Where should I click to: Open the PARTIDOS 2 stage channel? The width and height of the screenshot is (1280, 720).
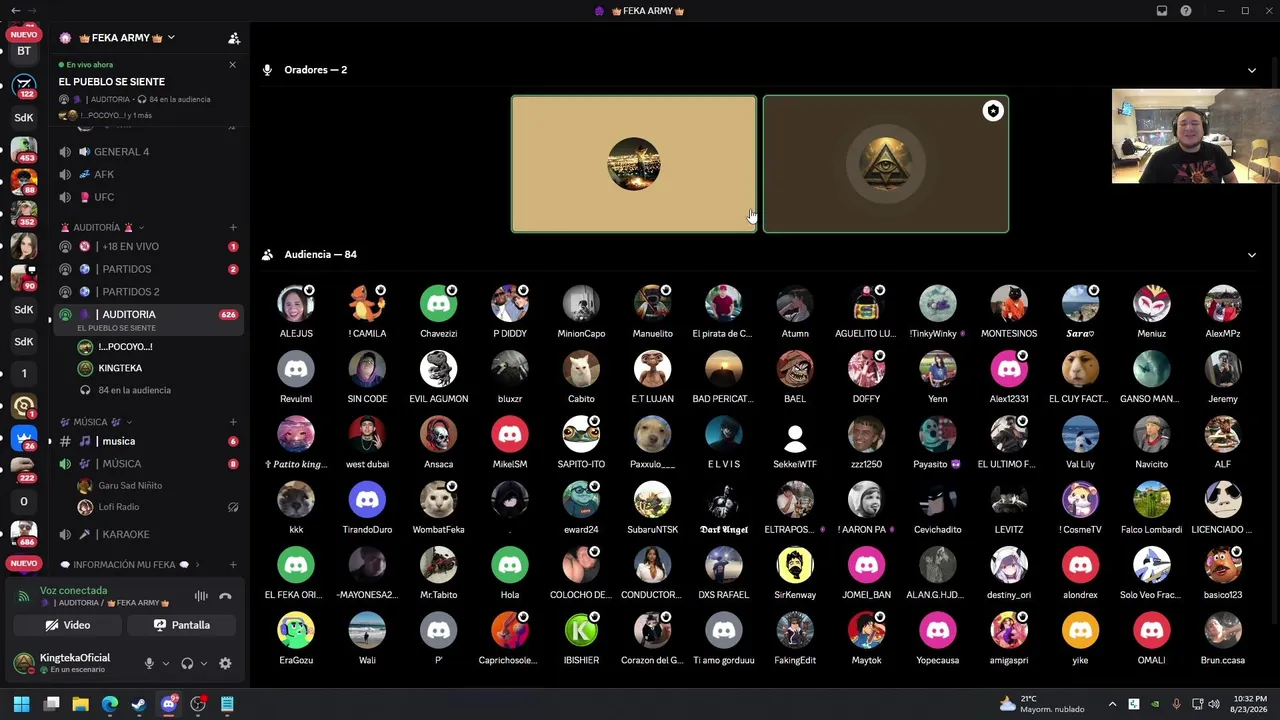[x=148, y=292]
